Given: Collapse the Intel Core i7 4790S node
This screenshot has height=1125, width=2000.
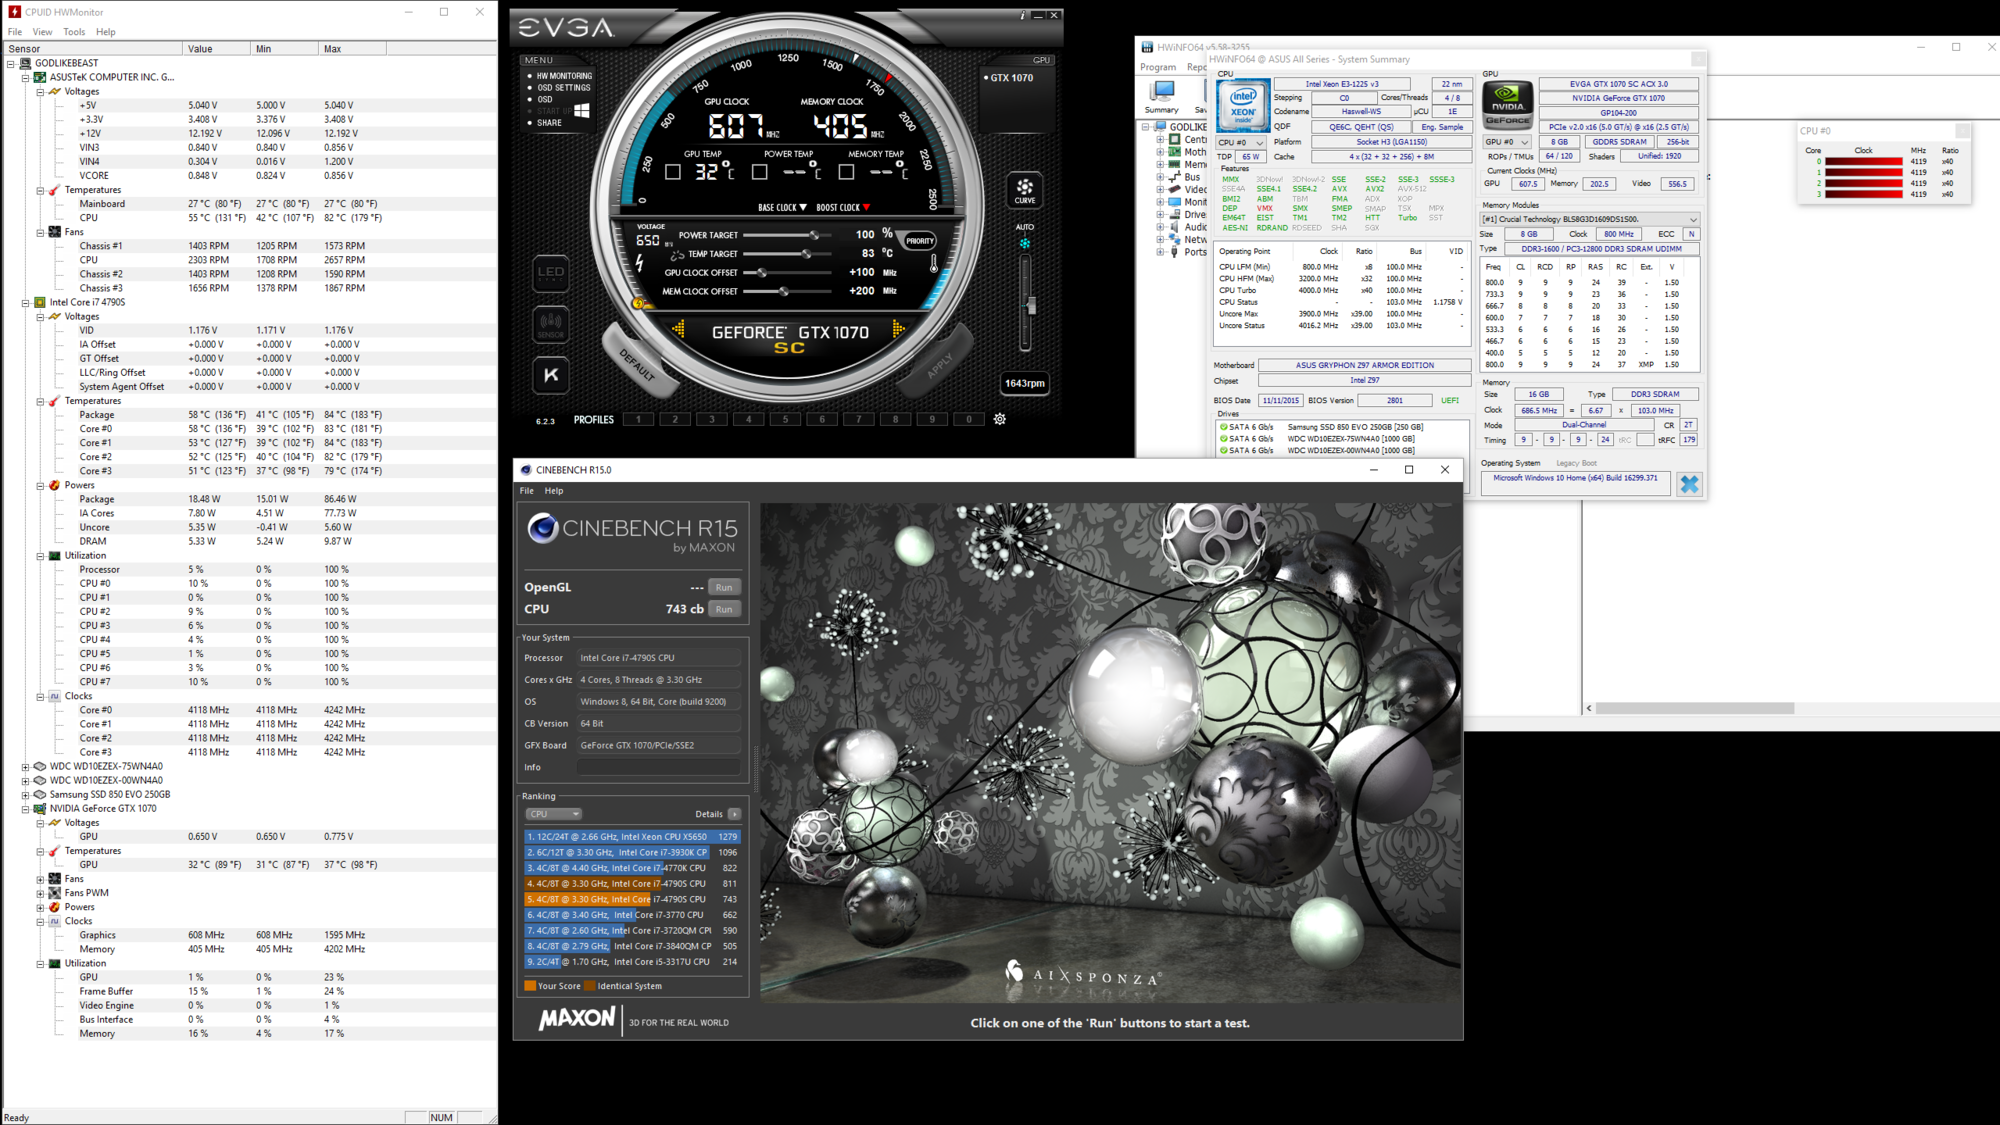Looking at the screenshot, I should click(x=26, y=302).
